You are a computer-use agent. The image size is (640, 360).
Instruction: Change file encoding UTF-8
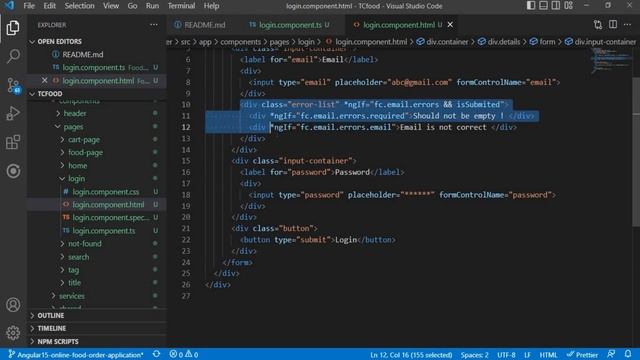click(x=506, y=355)
